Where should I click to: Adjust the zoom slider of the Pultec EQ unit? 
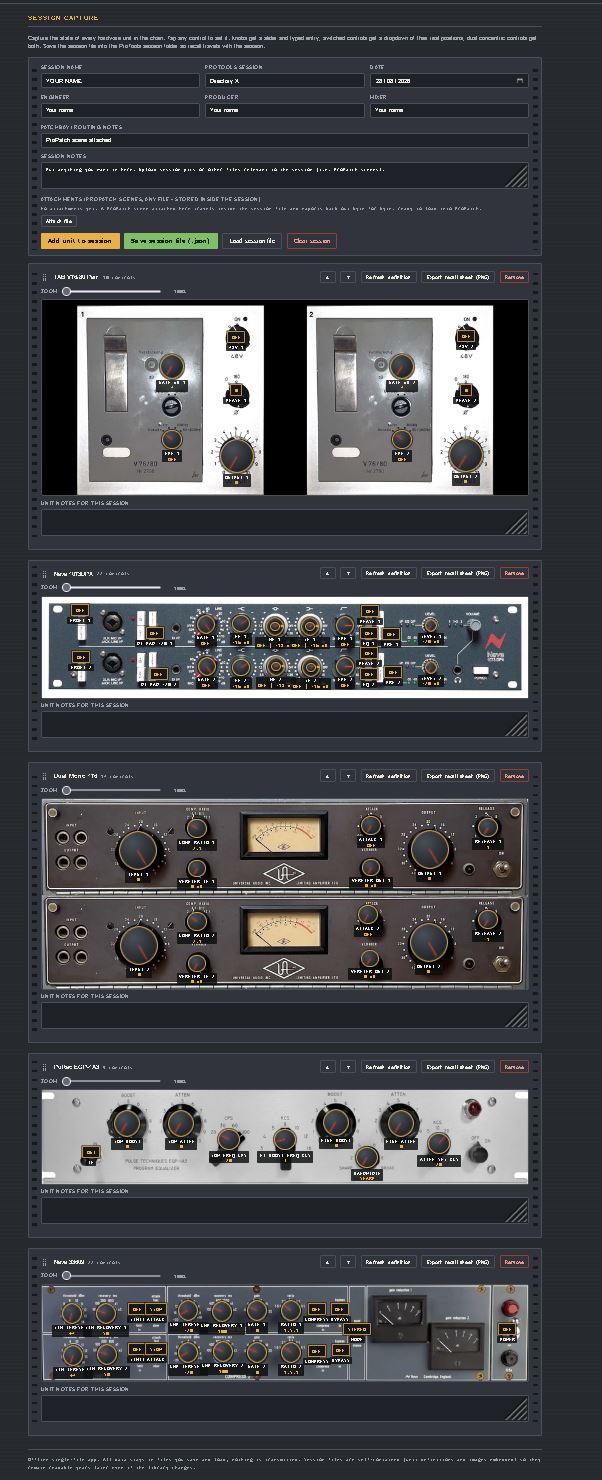pyautogui.click(x=111, y=1081)
